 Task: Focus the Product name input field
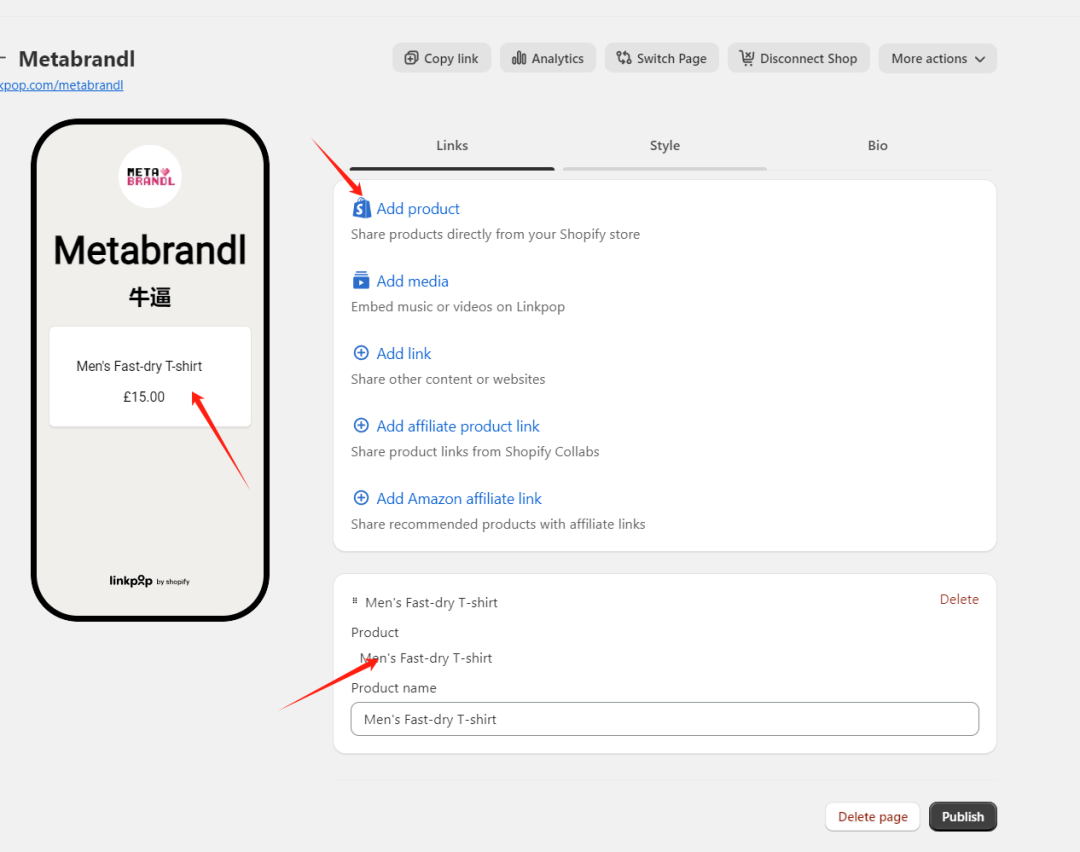pyautogui.click(x=665, y=719)
